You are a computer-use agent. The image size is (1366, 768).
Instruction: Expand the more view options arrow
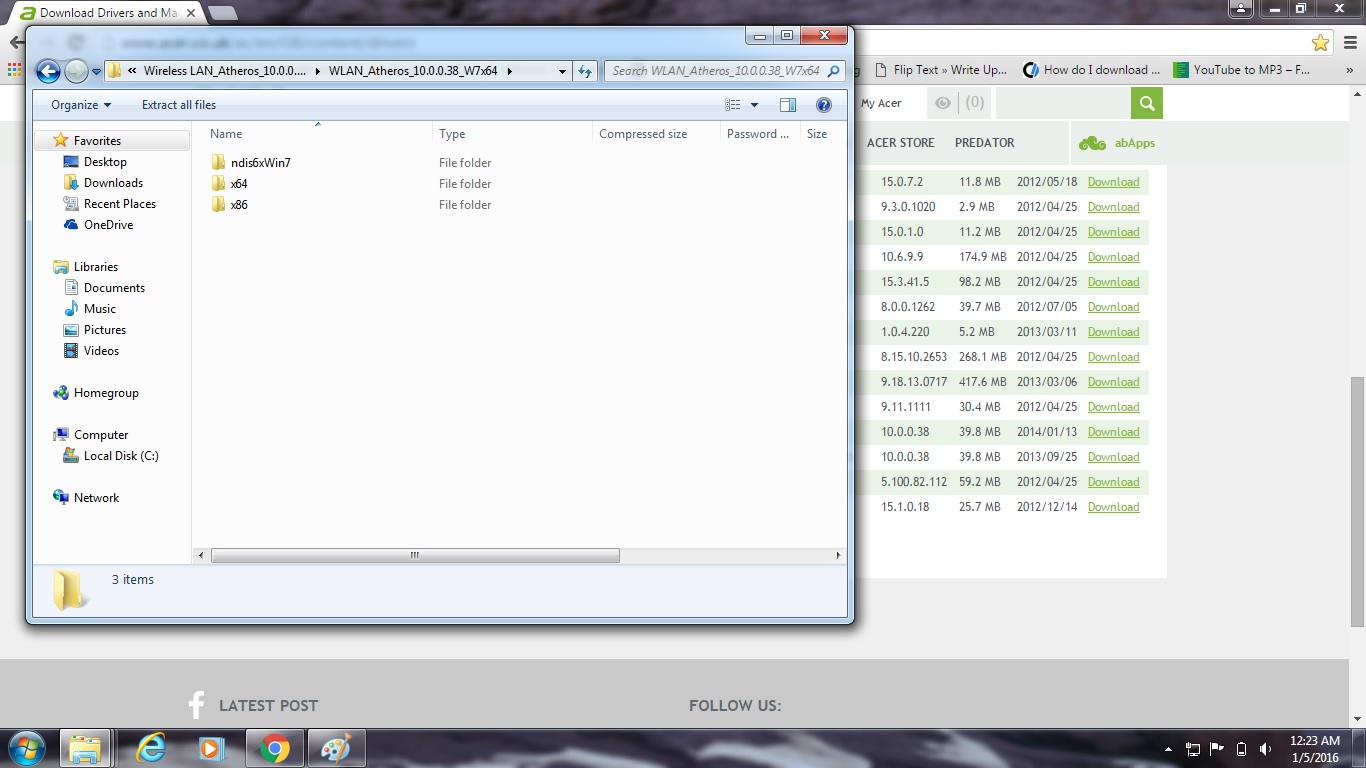(755, 105)
